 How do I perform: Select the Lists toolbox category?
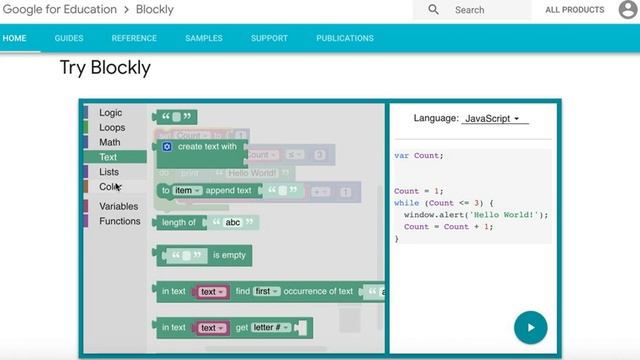point(116,172)
